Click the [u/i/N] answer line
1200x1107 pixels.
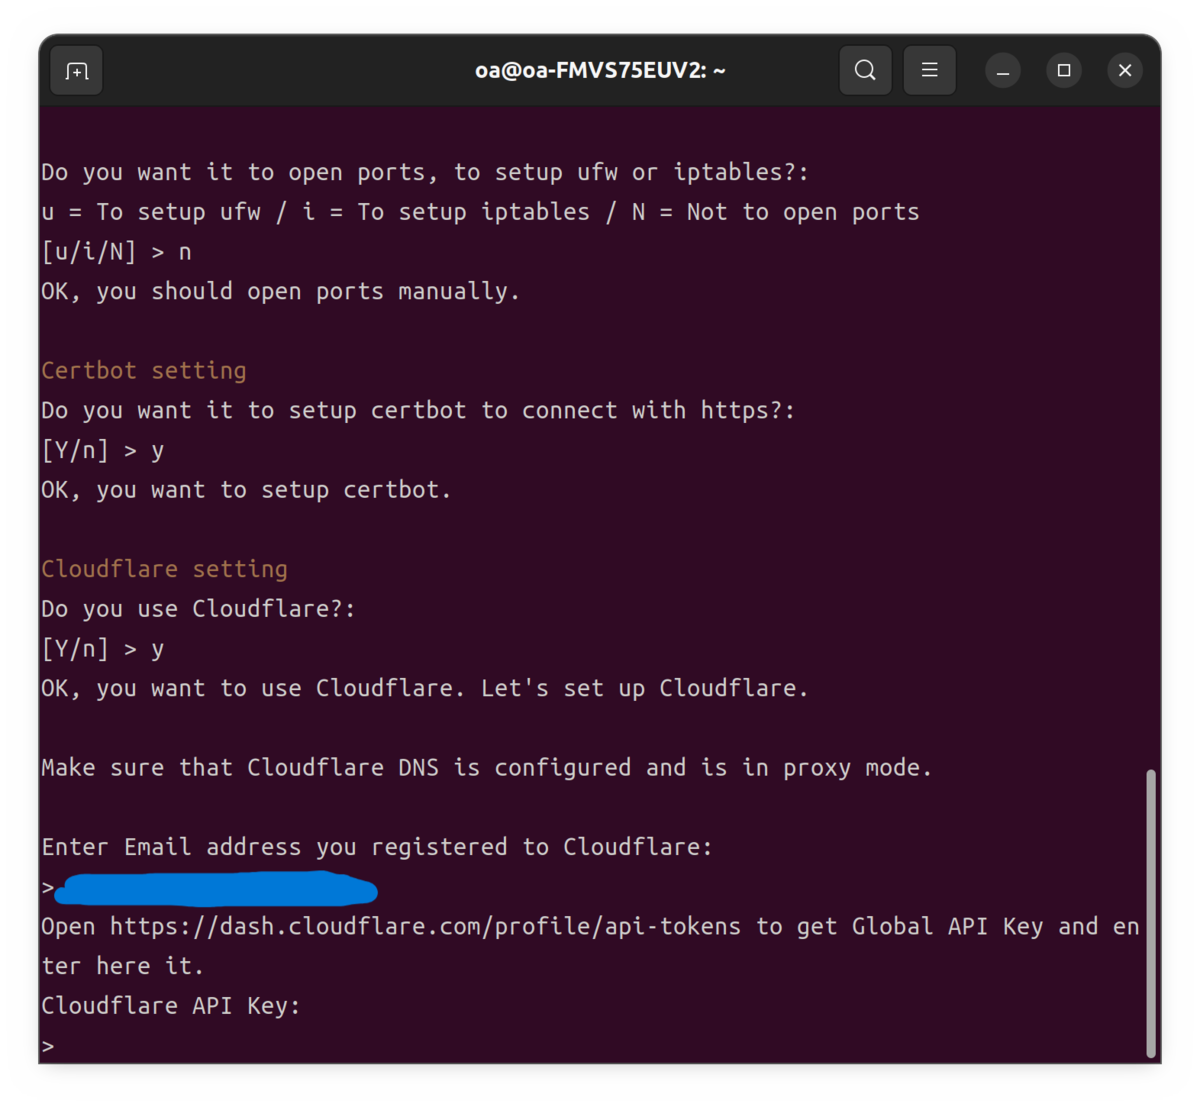115,251
